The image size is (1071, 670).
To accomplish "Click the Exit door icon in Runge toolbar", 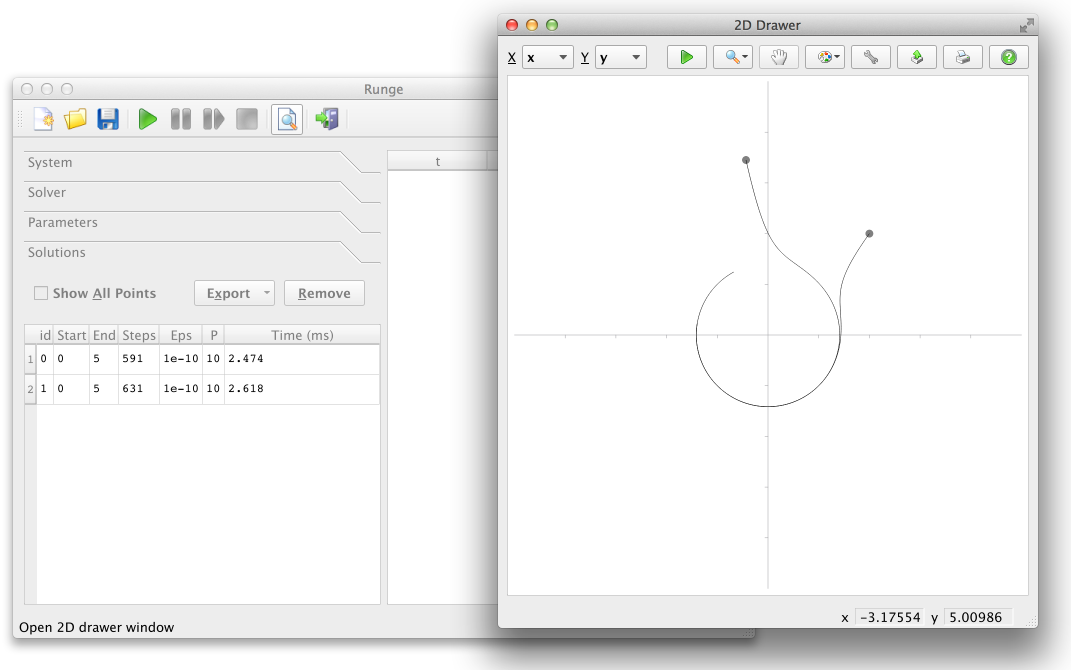I will (x=327, y=119).
